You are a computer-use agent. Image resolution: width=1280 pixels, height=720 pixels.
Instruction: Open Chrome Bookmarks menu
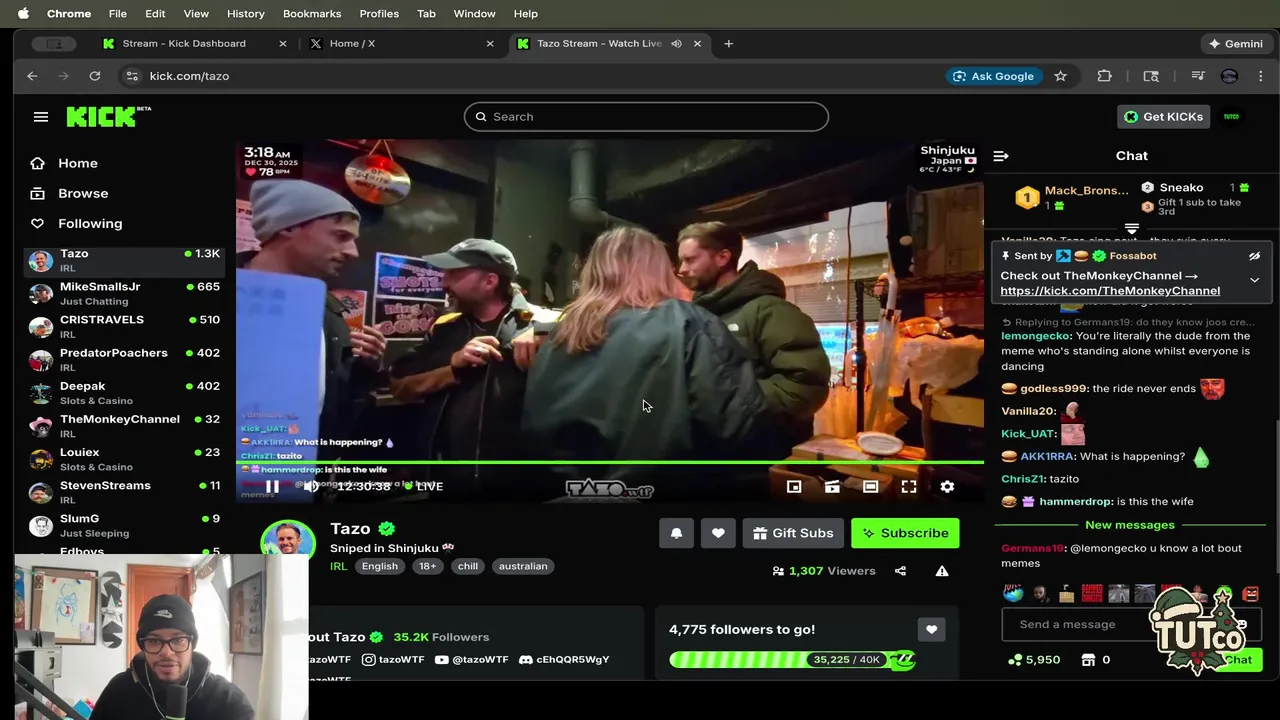point(312,14)
